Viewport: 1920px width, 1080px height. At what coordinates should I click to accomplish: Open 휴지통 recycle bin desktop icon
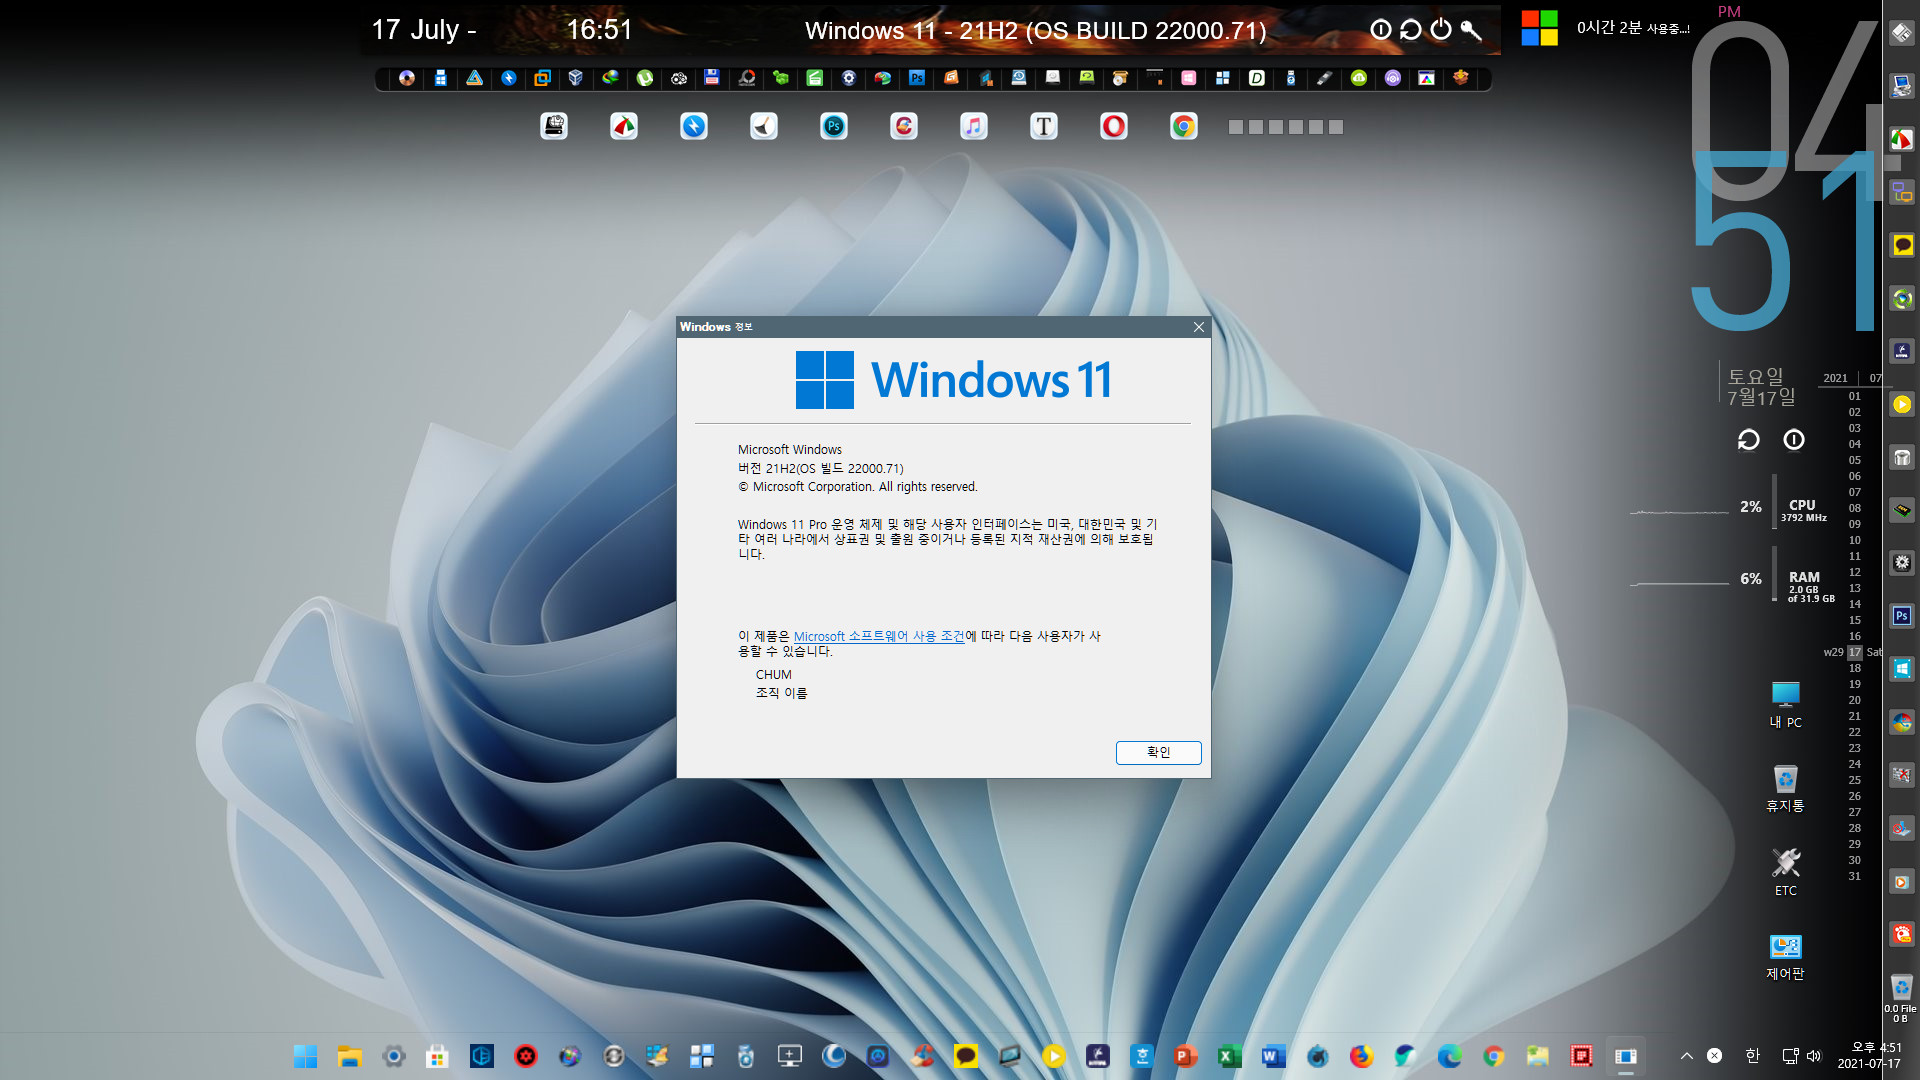[x=1785, y=788]
